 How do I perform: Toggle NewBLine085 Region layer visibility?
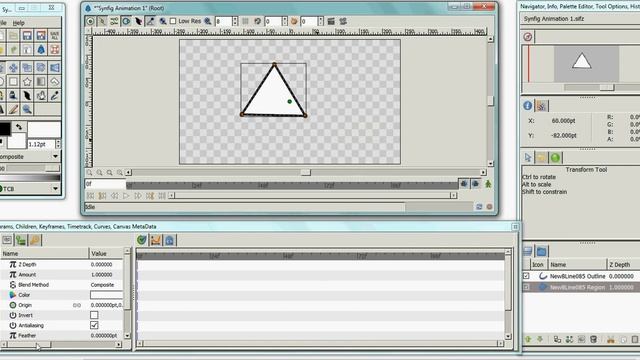click(526, 287)
